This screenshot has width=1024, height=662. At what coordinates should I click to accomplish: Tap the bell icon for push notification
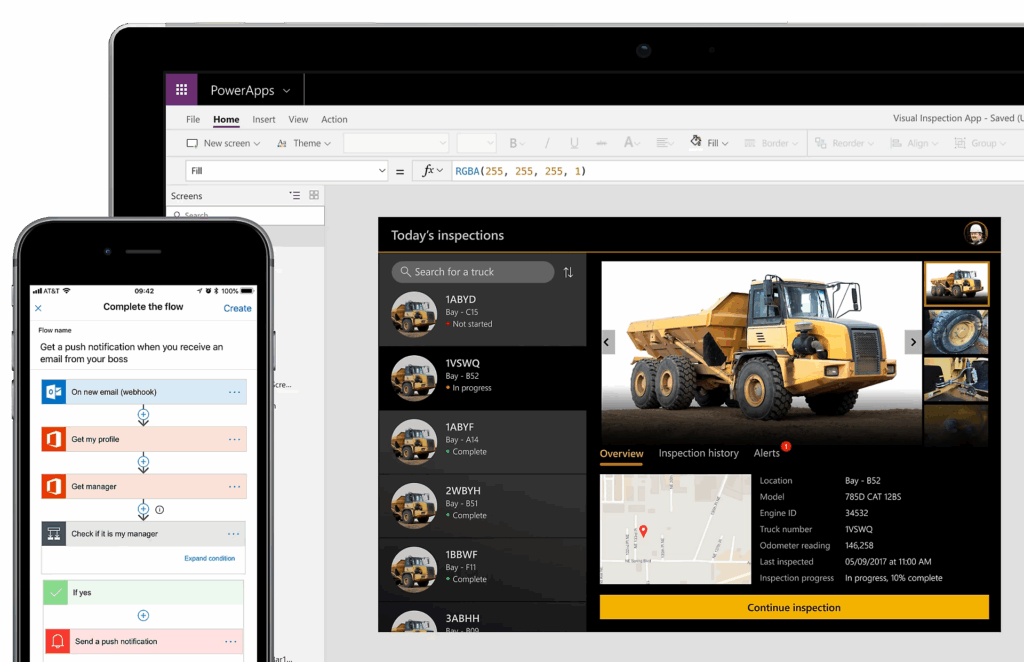click(56, 641)
